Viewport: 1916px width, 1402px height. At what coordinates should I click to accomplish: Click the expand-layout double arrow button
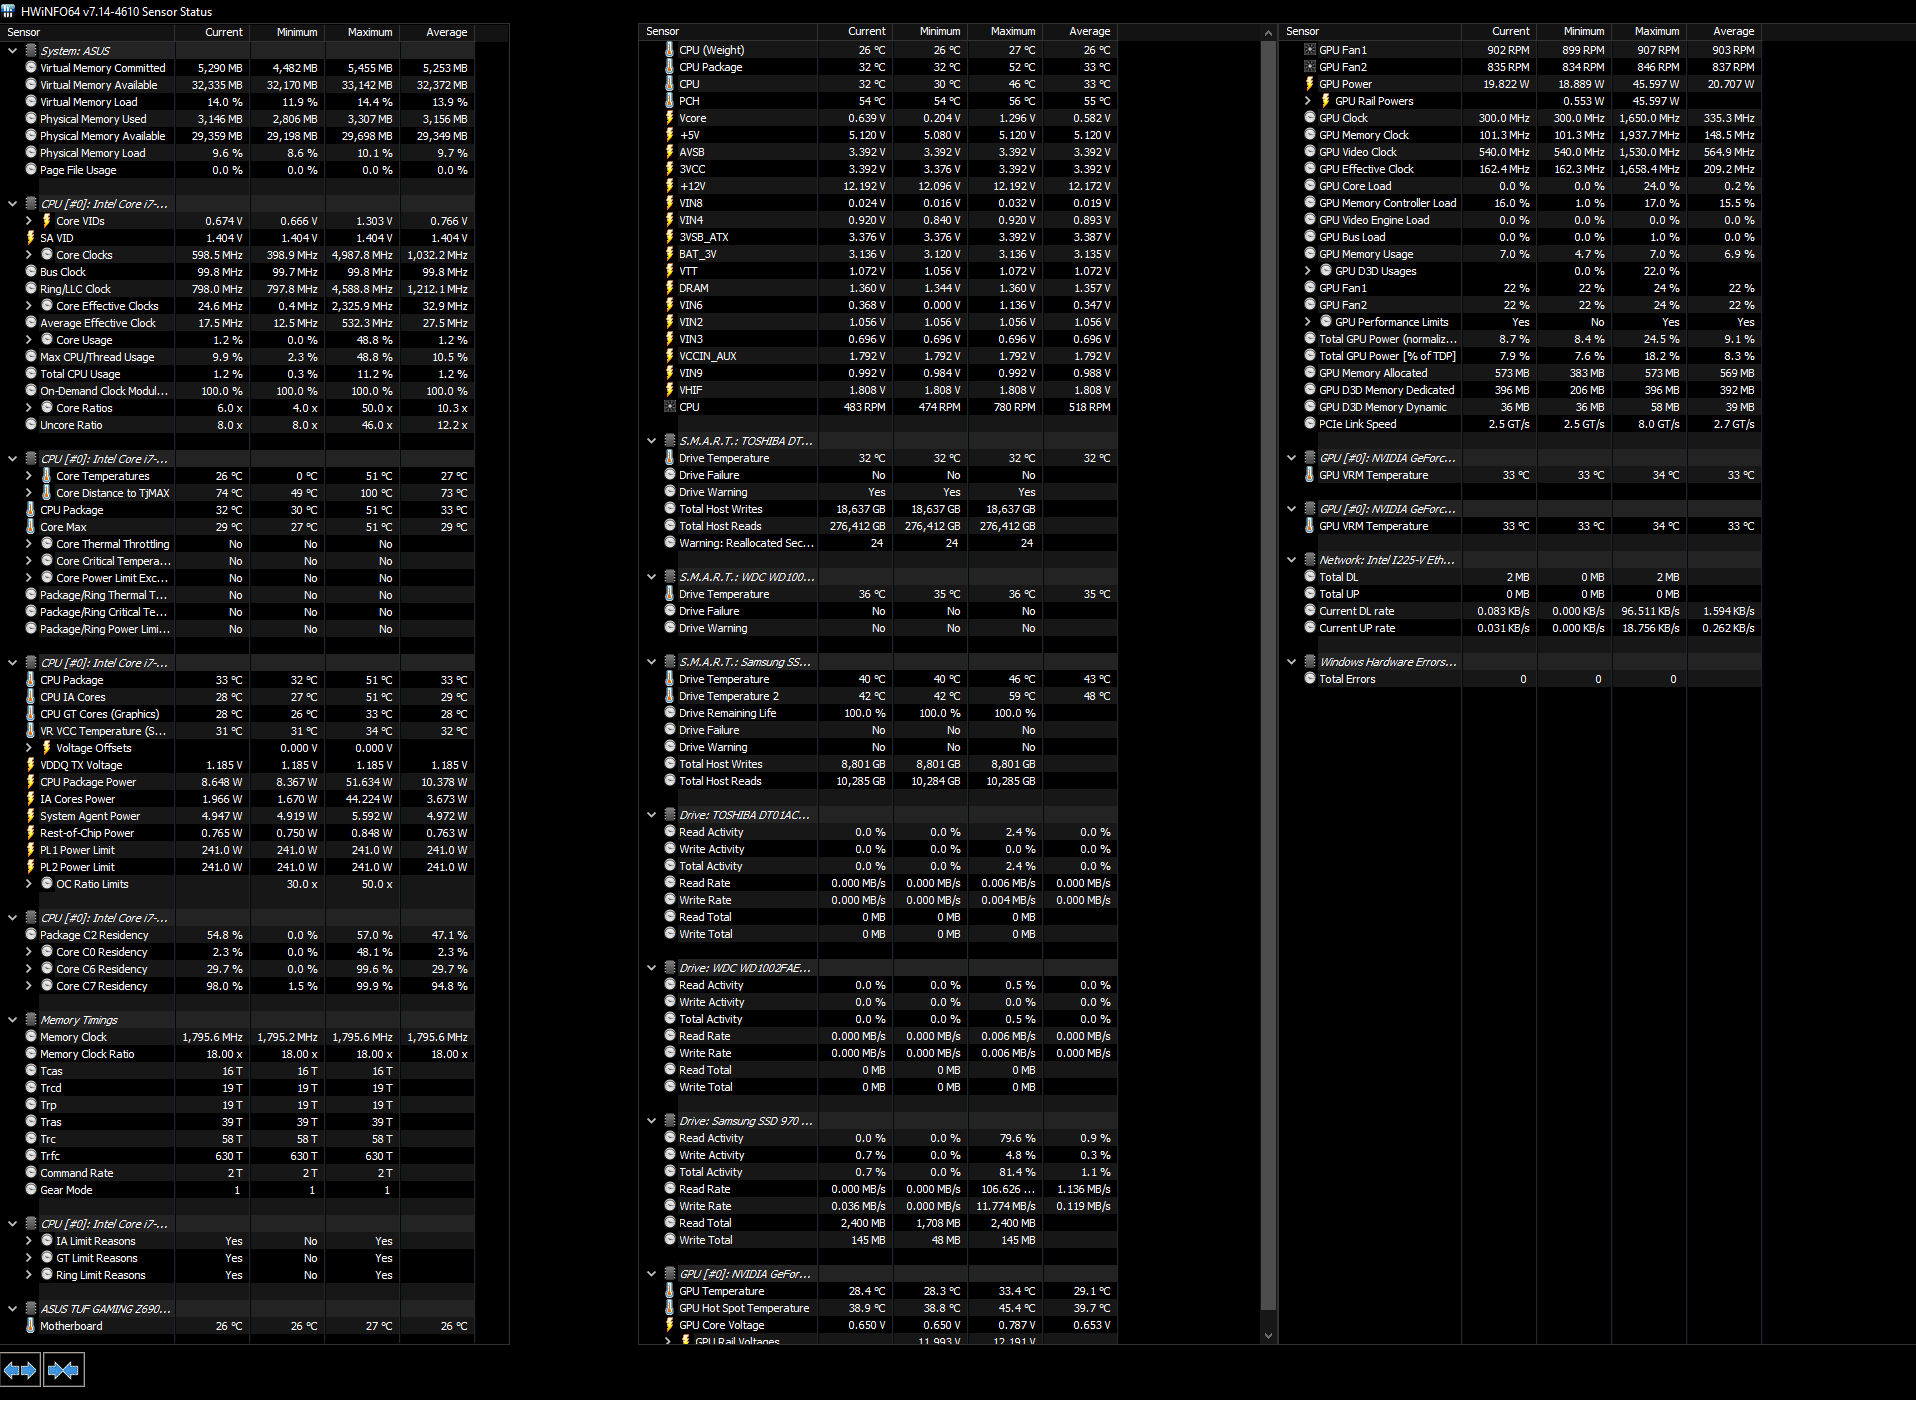(20, 1370)
